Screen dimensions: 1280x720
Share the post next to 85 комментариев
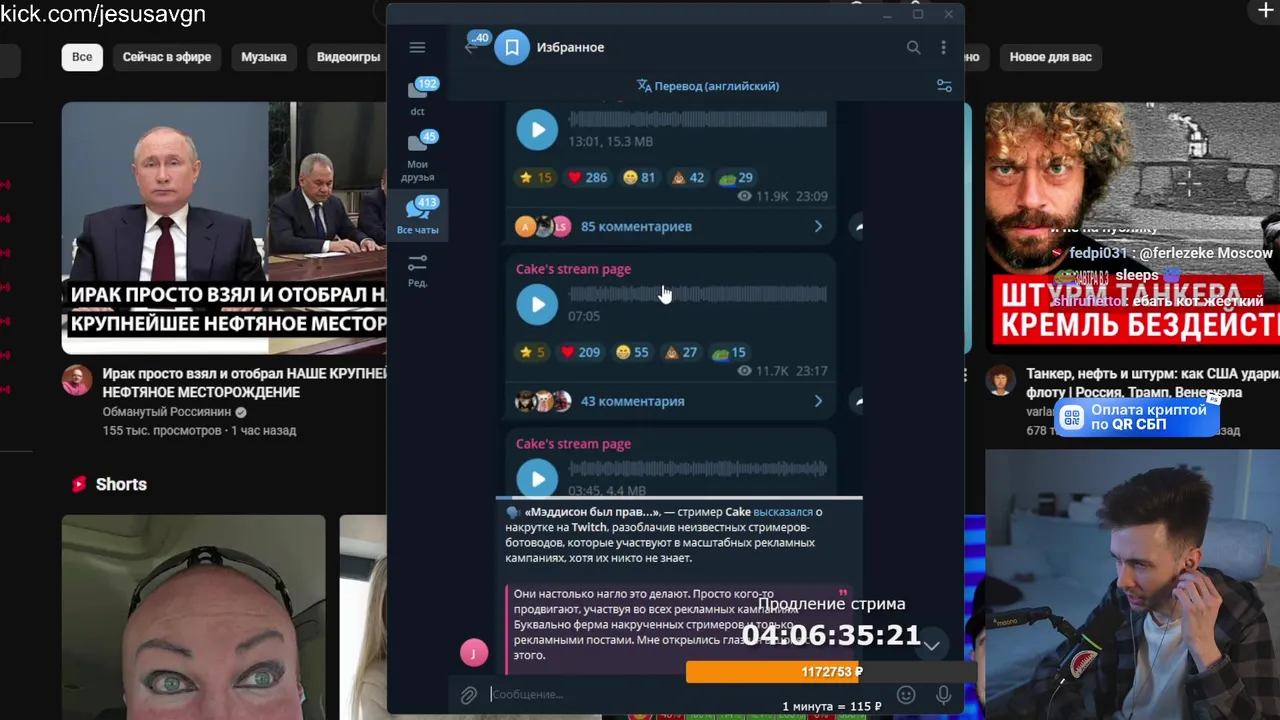[857, 227]
